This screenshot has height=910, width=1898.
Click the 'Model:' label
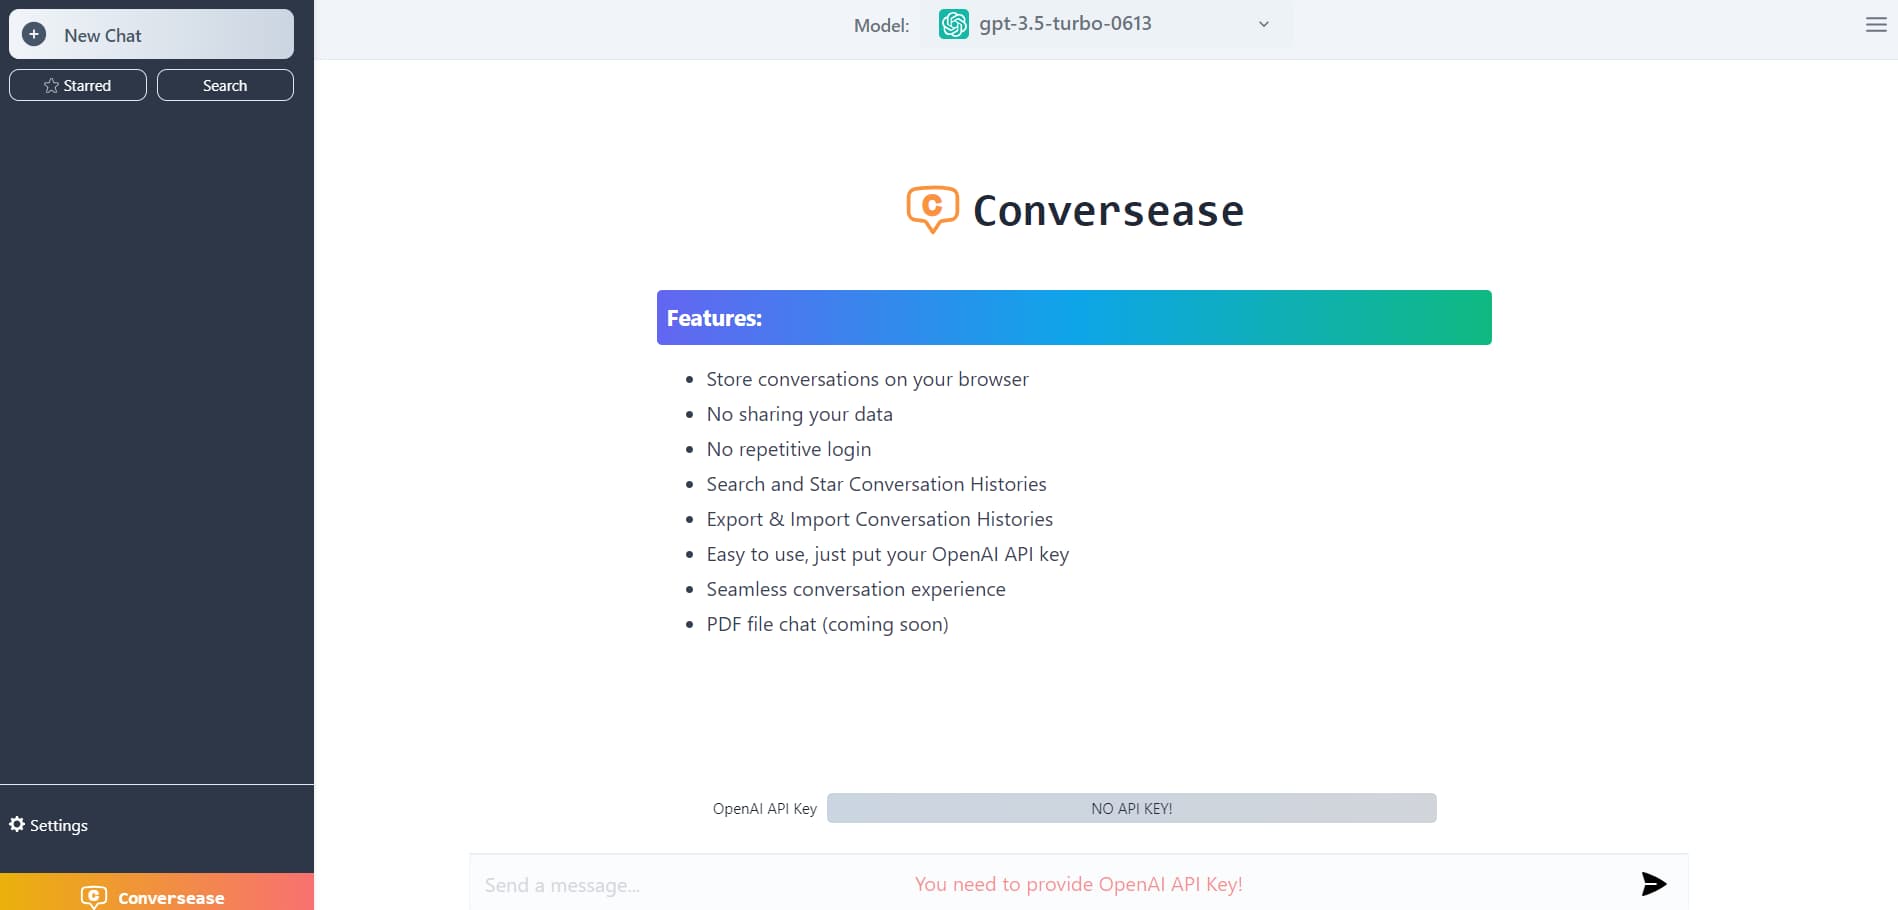click(x=881, y=25)
